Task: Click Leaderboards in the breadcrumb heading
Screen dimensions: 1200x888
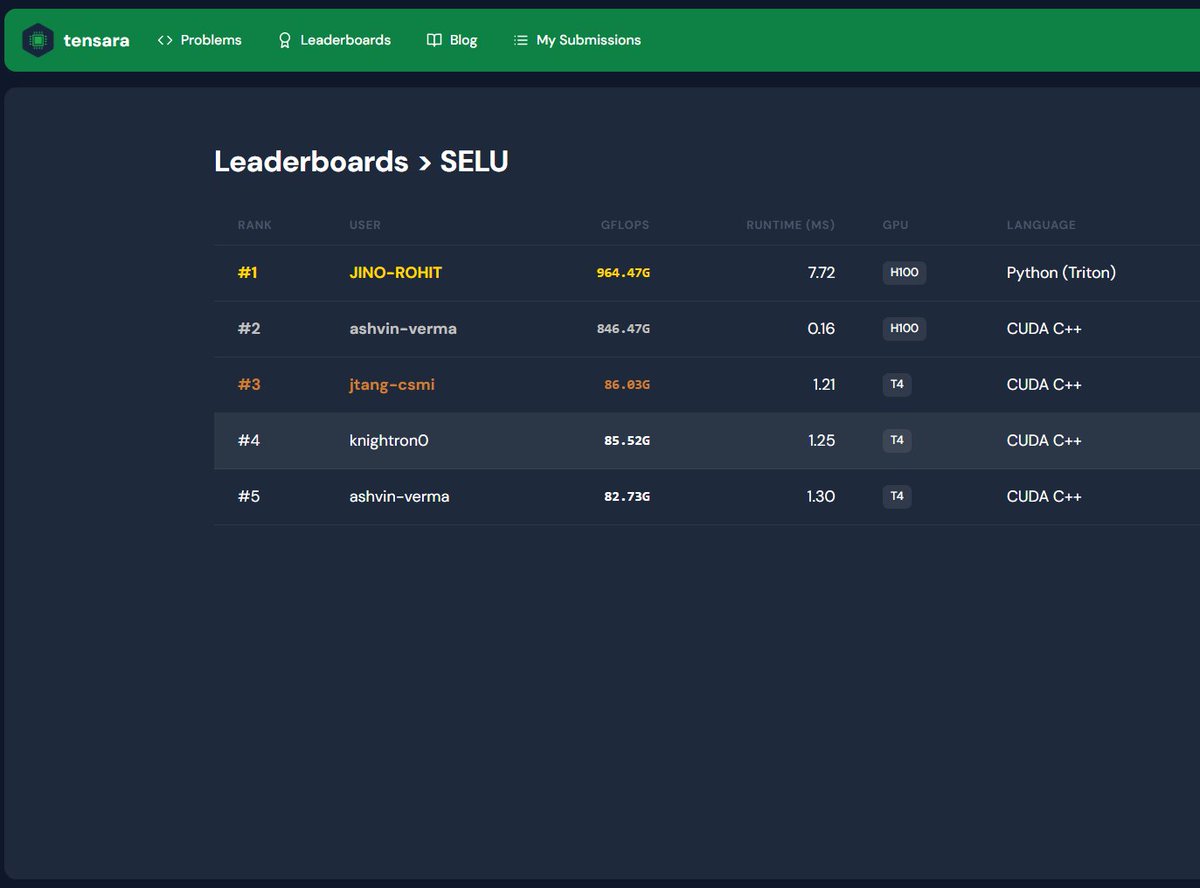Action: 311,161
